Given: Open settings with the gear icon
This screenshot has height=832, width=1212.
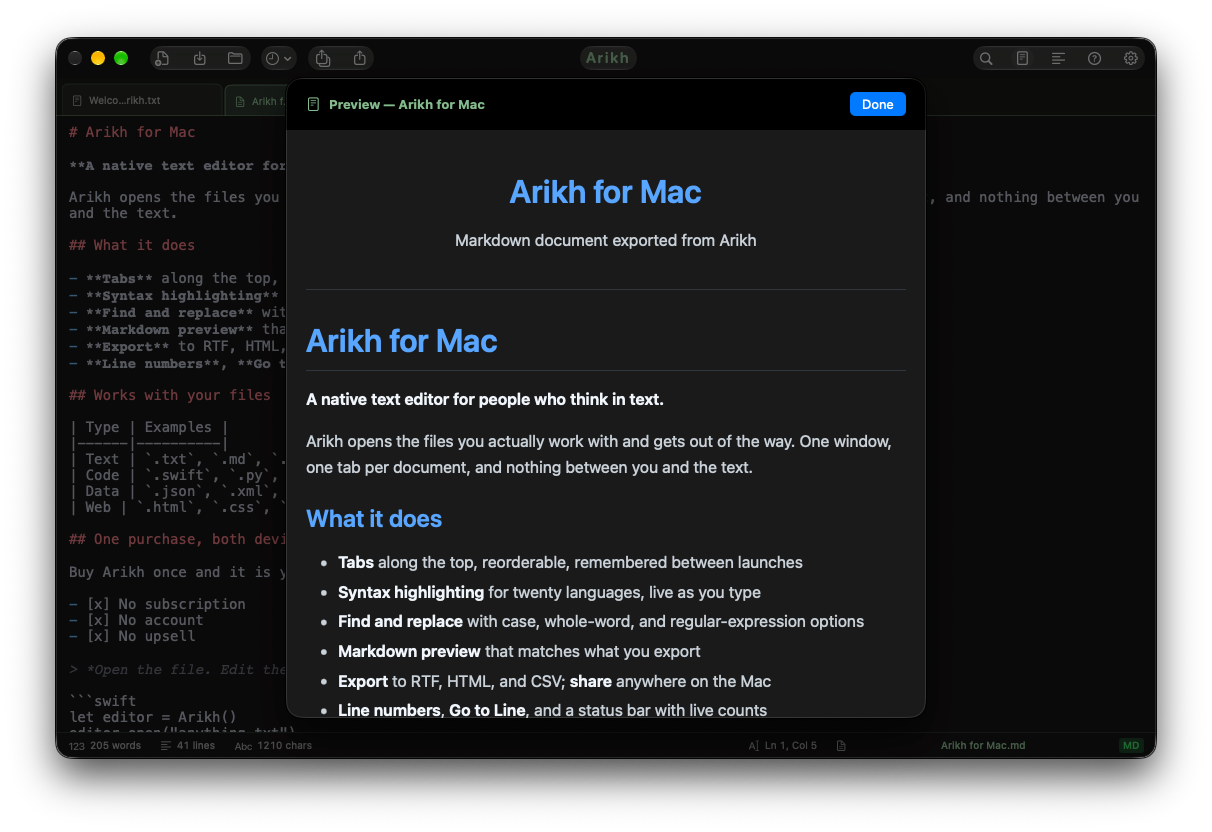Looking at the screenshot, I should pyautogui.click(x=1131, y=58).
